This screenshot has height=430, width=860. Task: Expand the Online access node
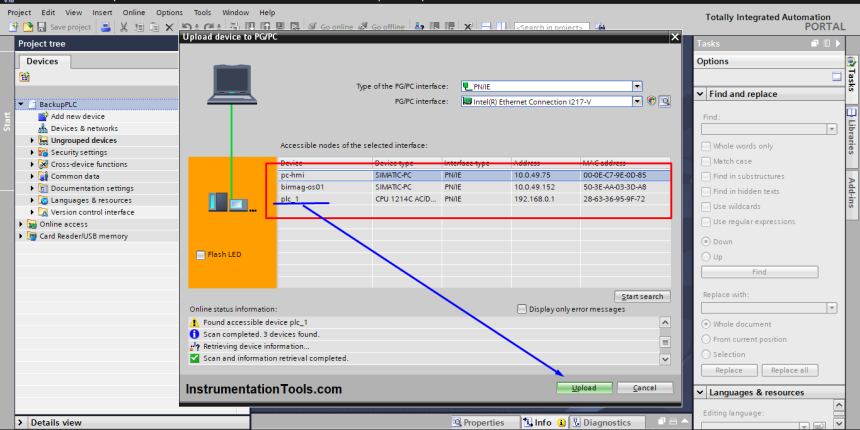coord(21,224)
